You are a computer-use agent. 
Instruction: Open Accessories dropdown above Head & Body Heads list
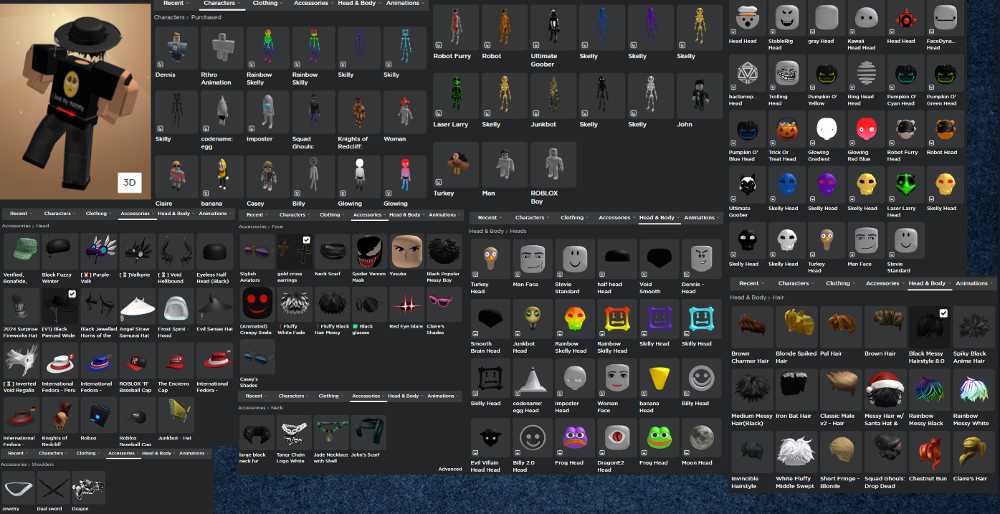[x=616, y=217]
